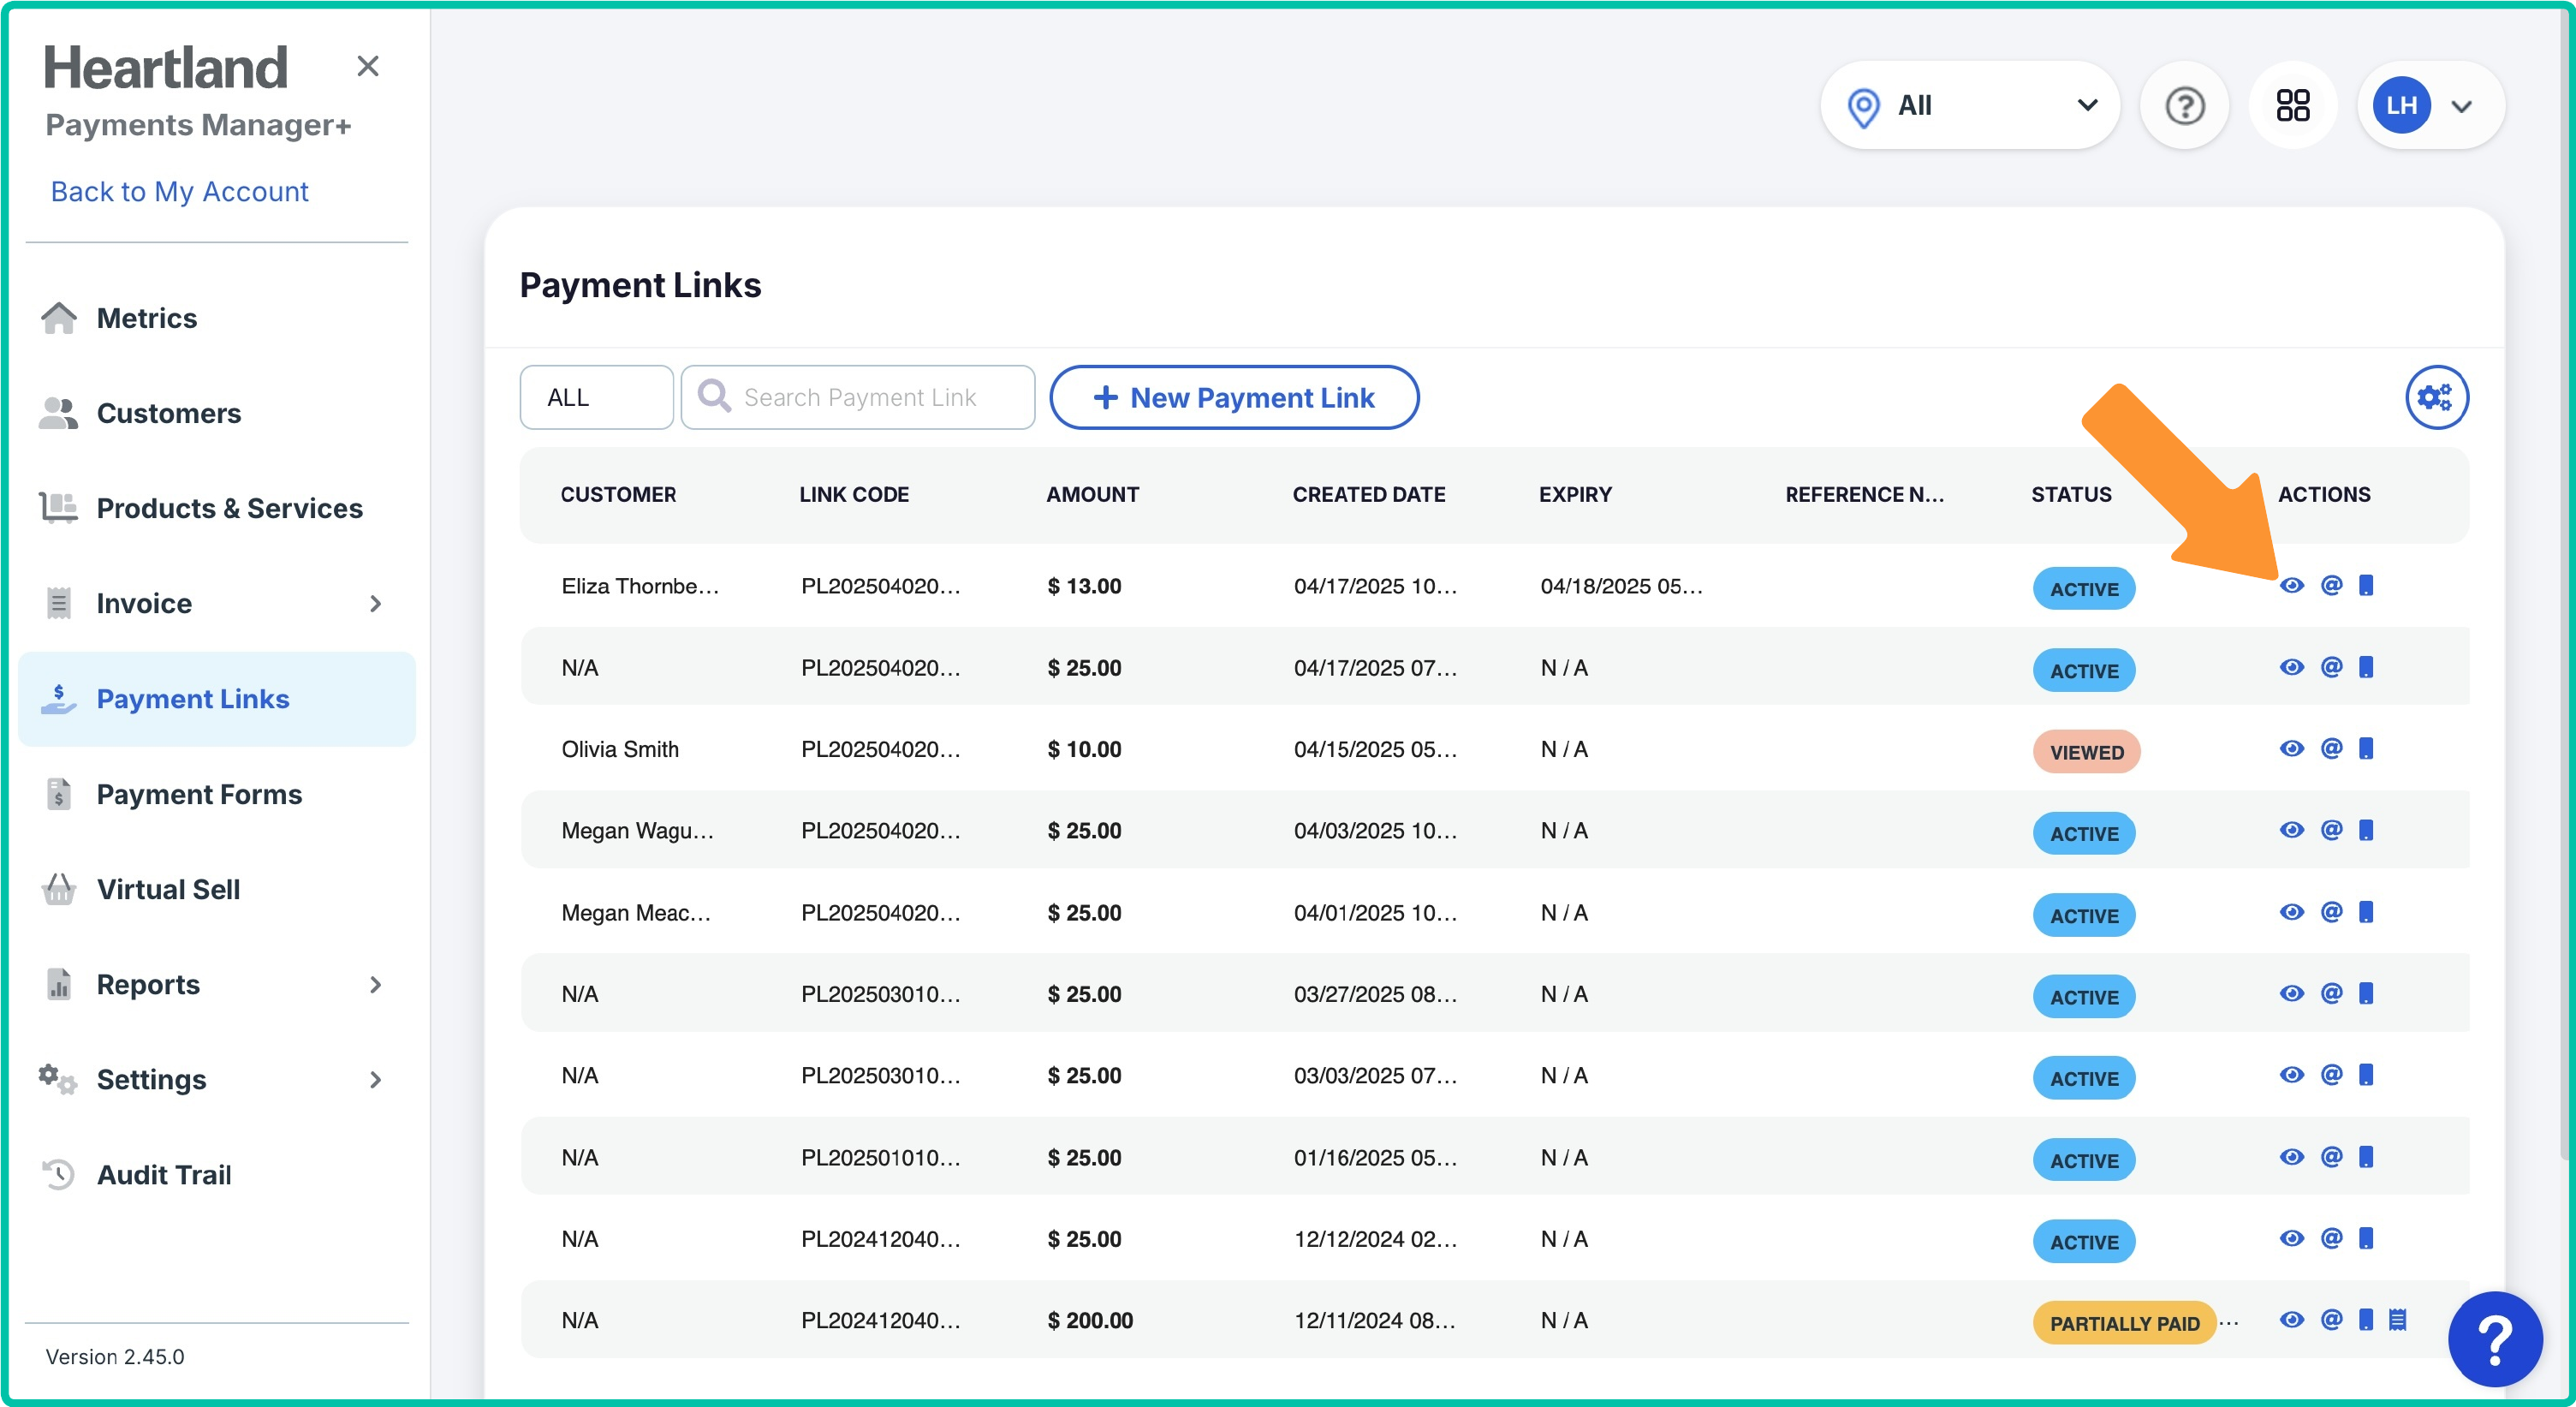Email the Megan Wagu payment link

point(2330,830)
